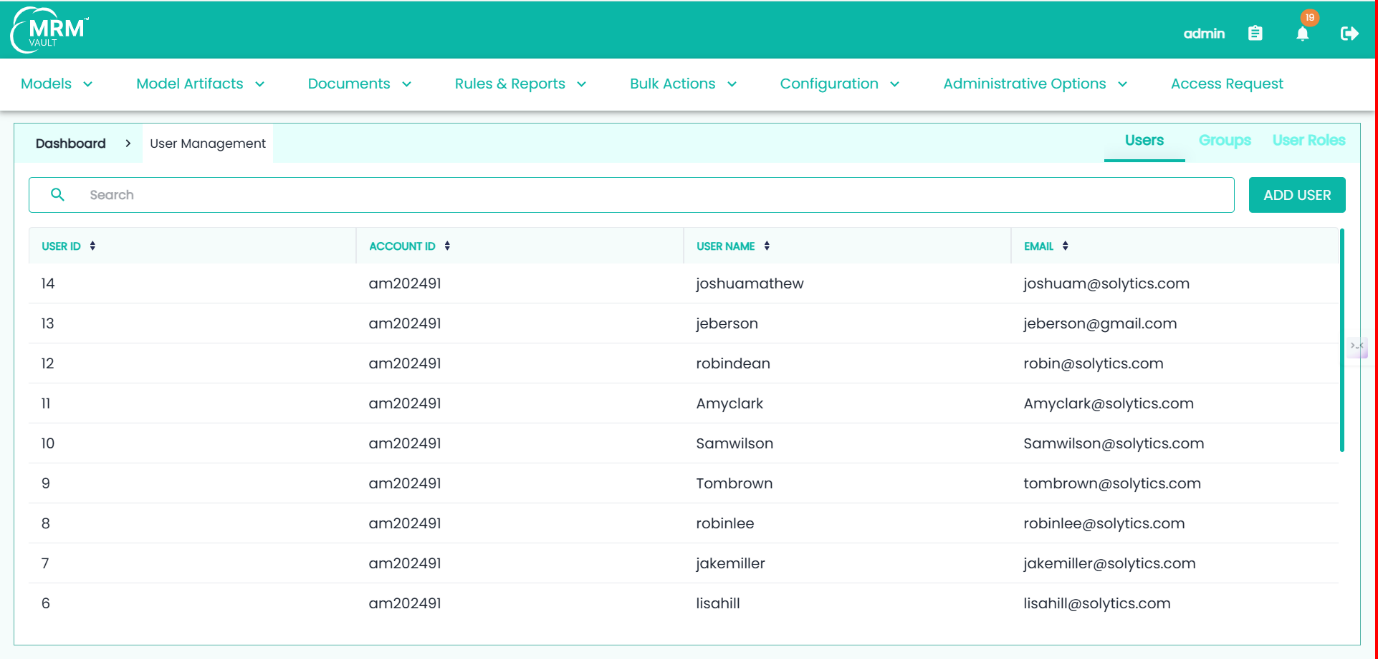Click the logout icon
This screenshot has height=659, width=1378.
pos(1349,33)
